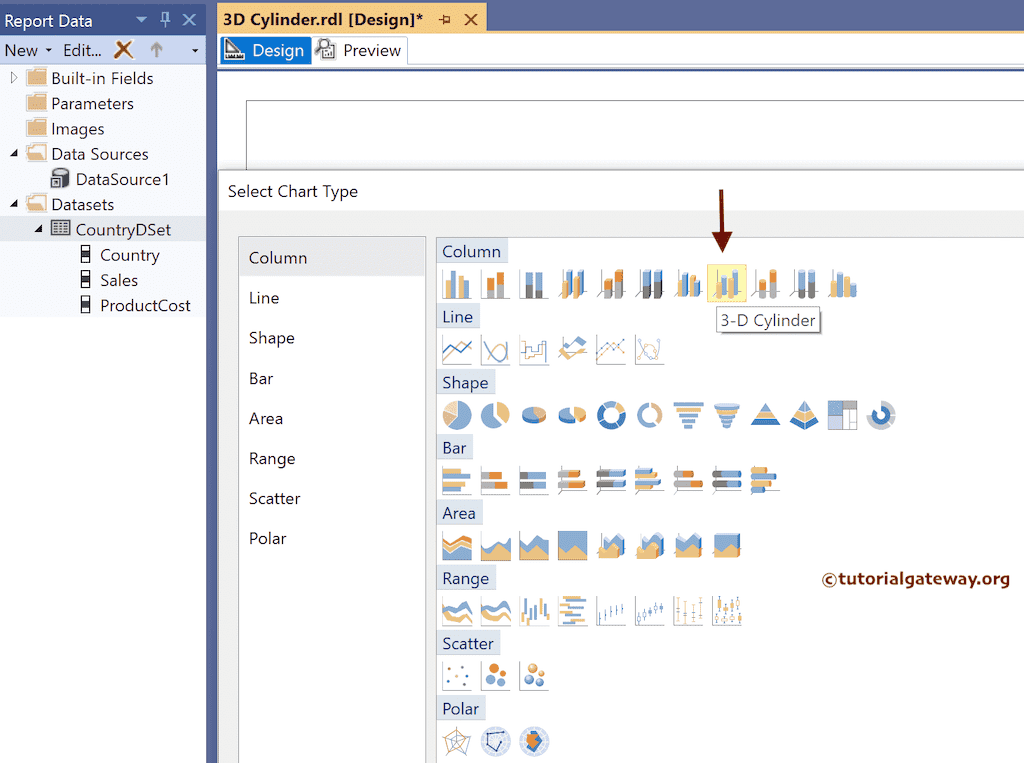Viewport: 1024px width, 763px height.
Task: Select the Funnel chart icon
Action: click(688, 415)
